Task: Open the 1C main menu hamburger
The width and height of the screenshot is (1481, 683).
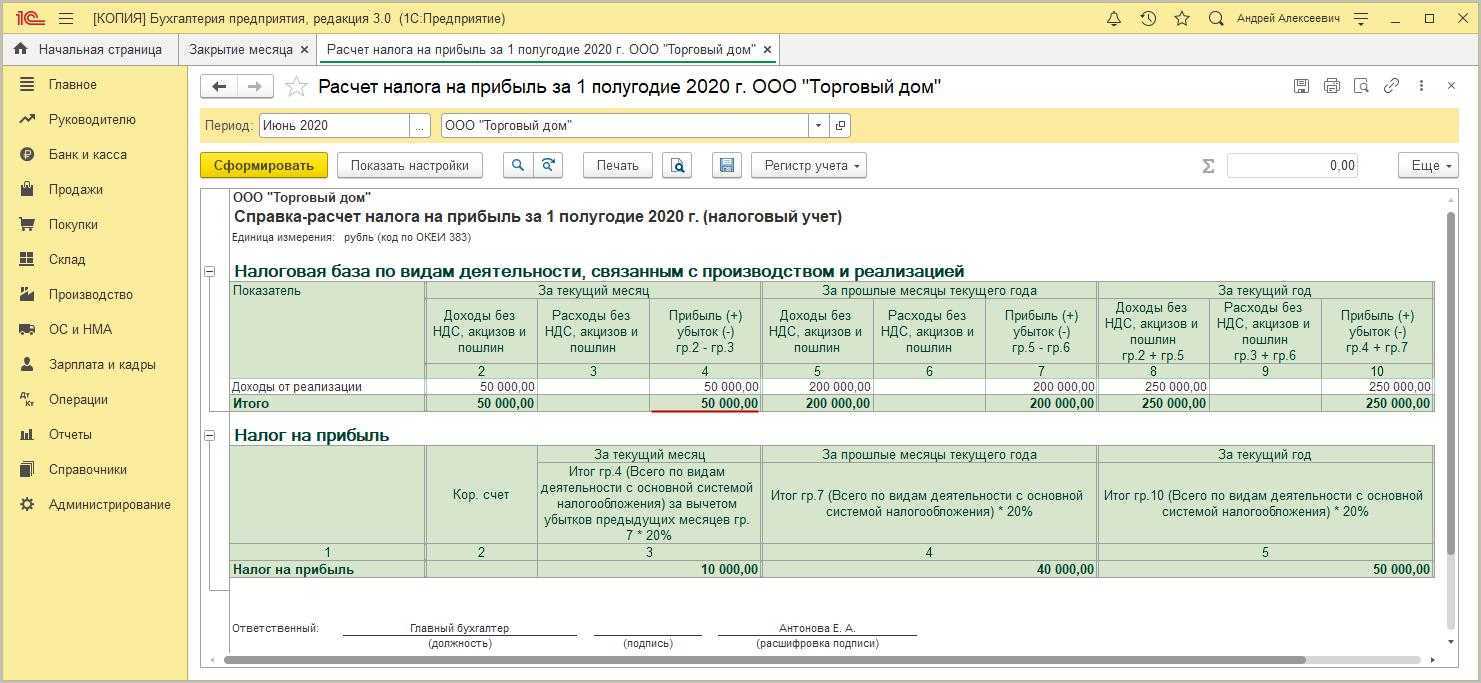Action: coord(66,18)
